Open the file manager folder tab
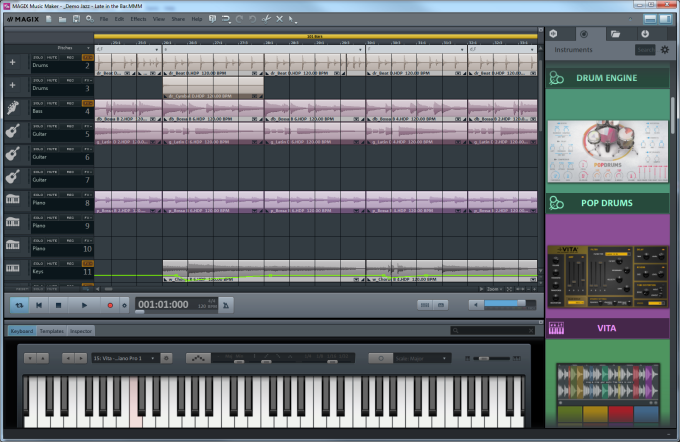Viewport: 680px width, 442px height. [x=615, y=34]
